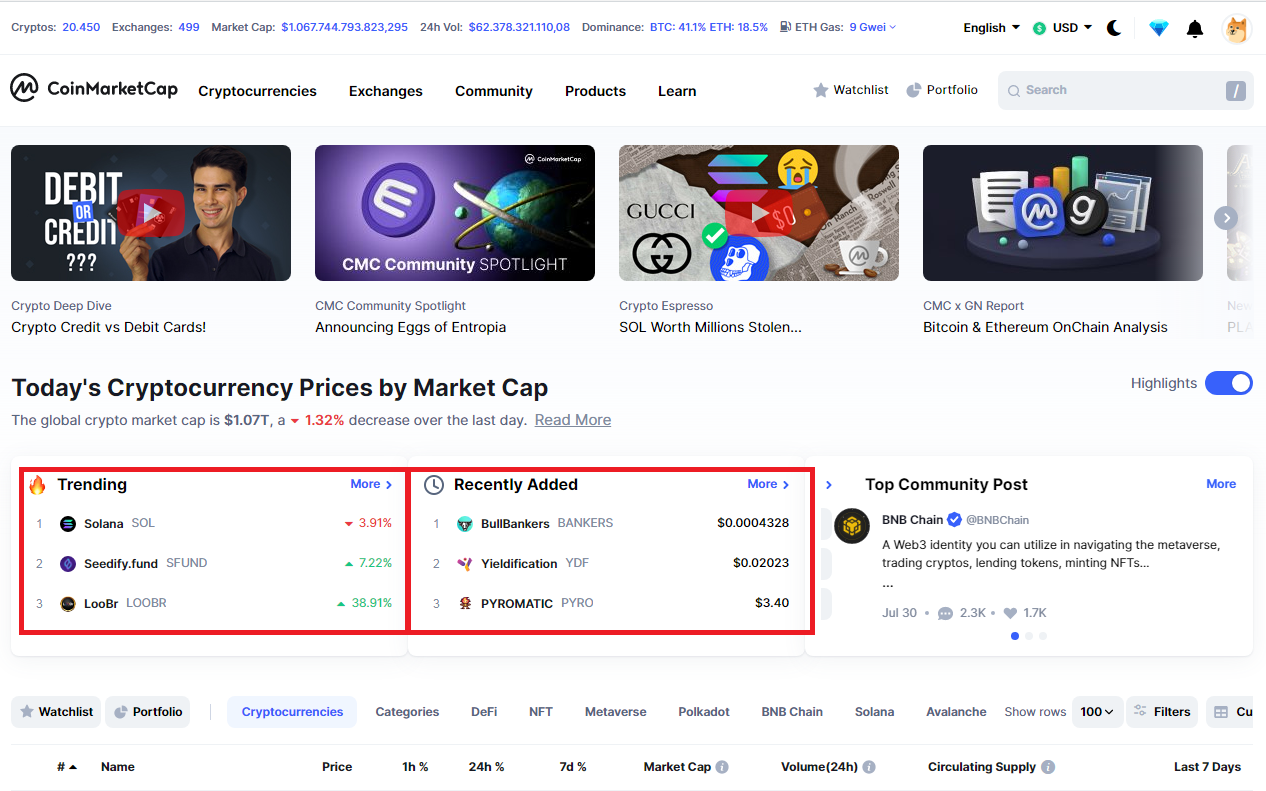1266x791 pixels.
Task: Click into the Search field
Action: pyautogui.click(x=1125, y=90)
